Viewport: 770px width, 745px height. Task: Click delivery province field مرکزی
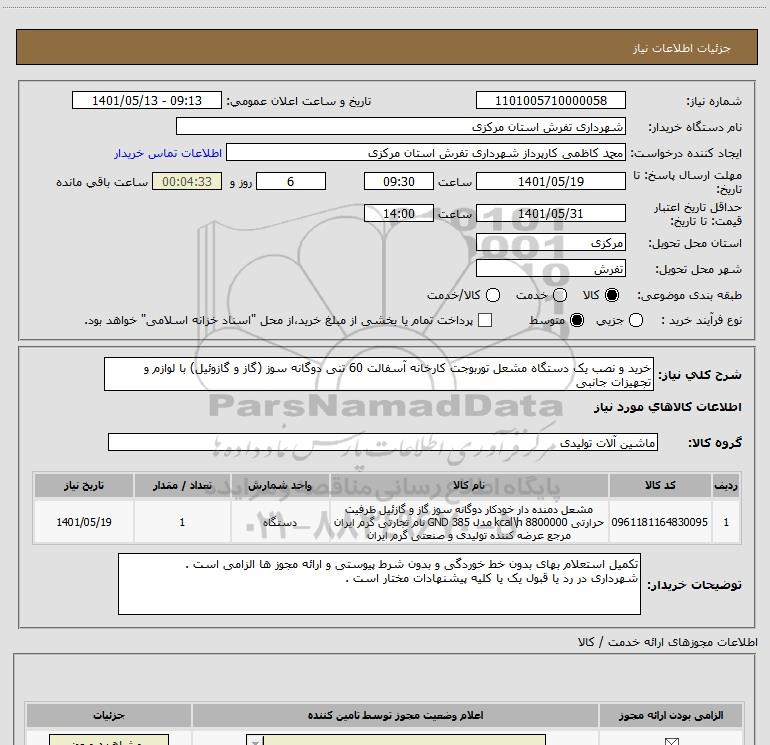point(550,242)
